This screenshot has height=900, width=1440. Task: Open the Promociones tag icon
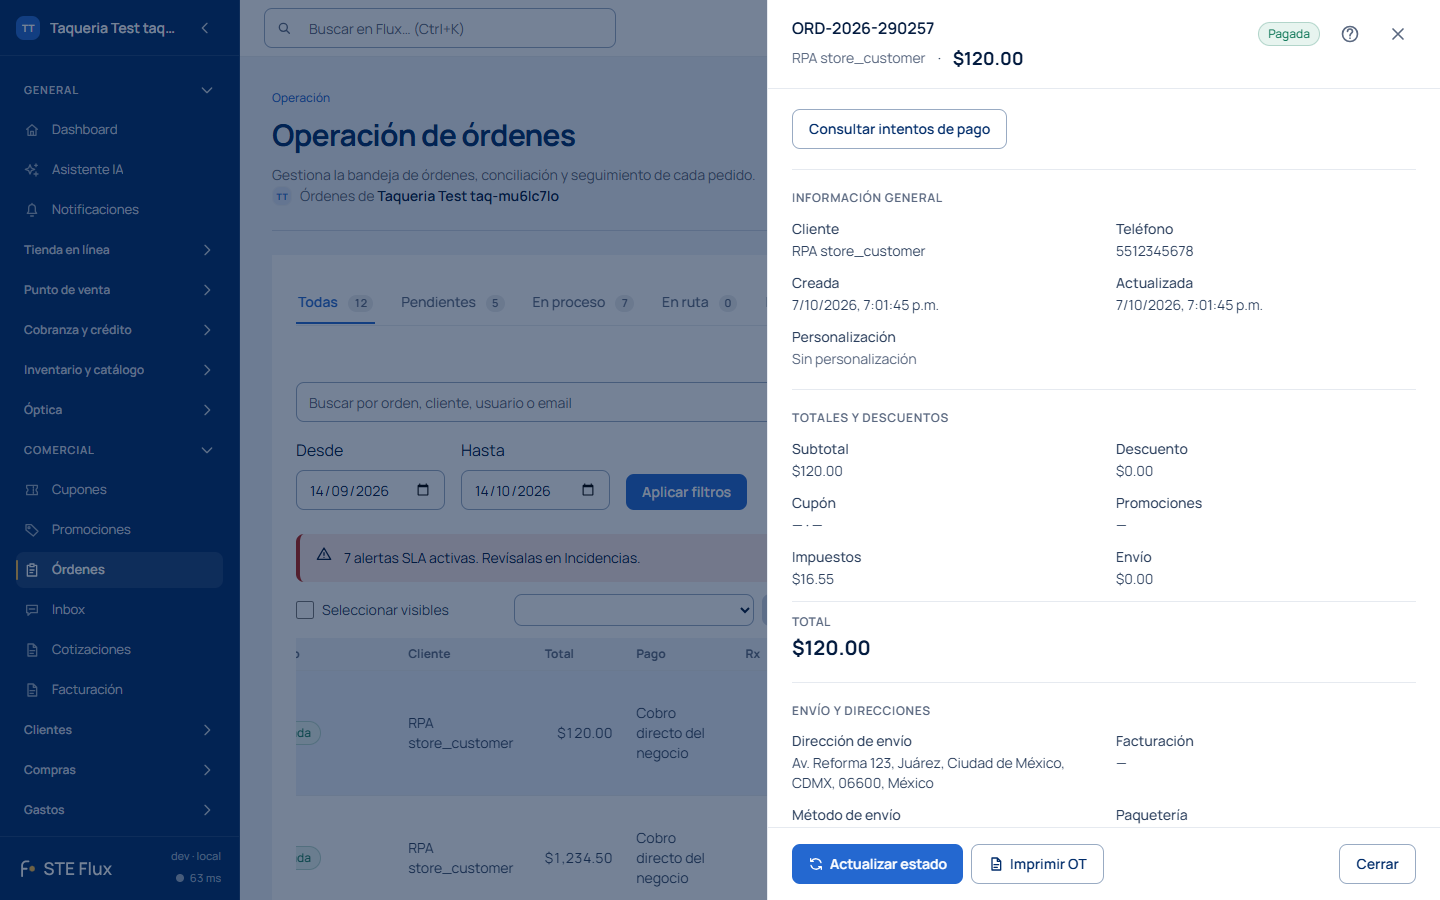coord(32,530)
